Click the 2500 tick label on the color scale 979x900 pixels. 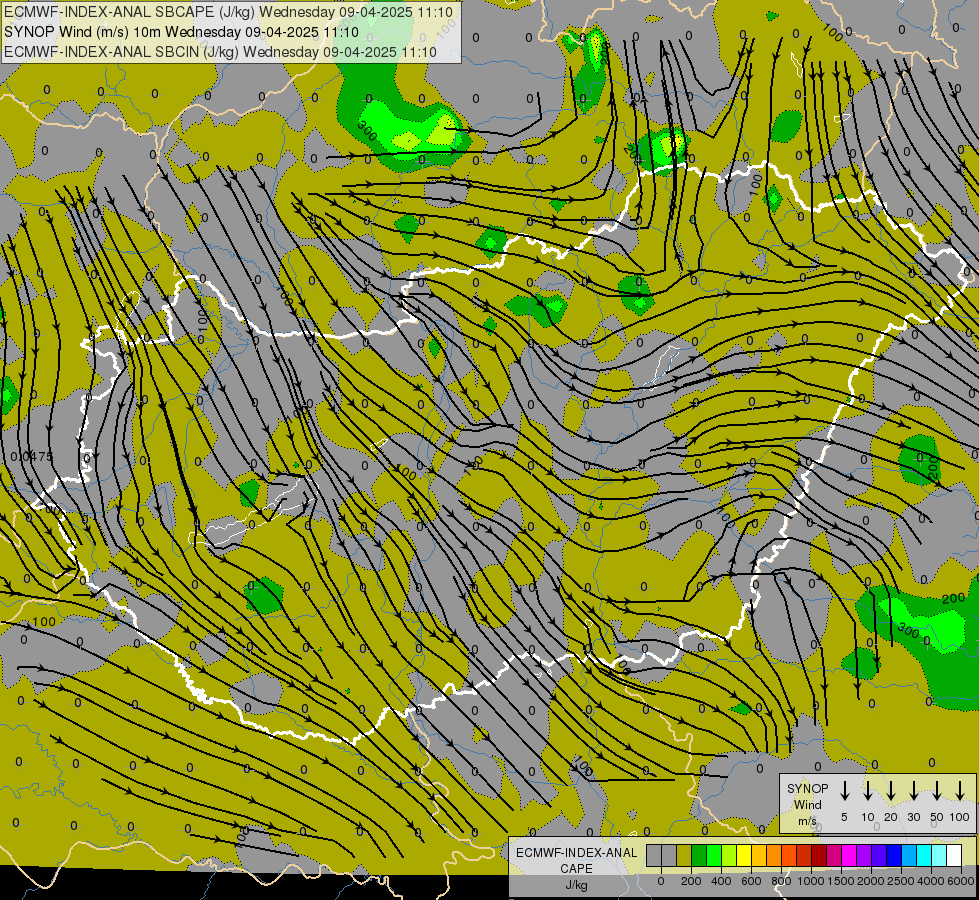click(901, 881)
